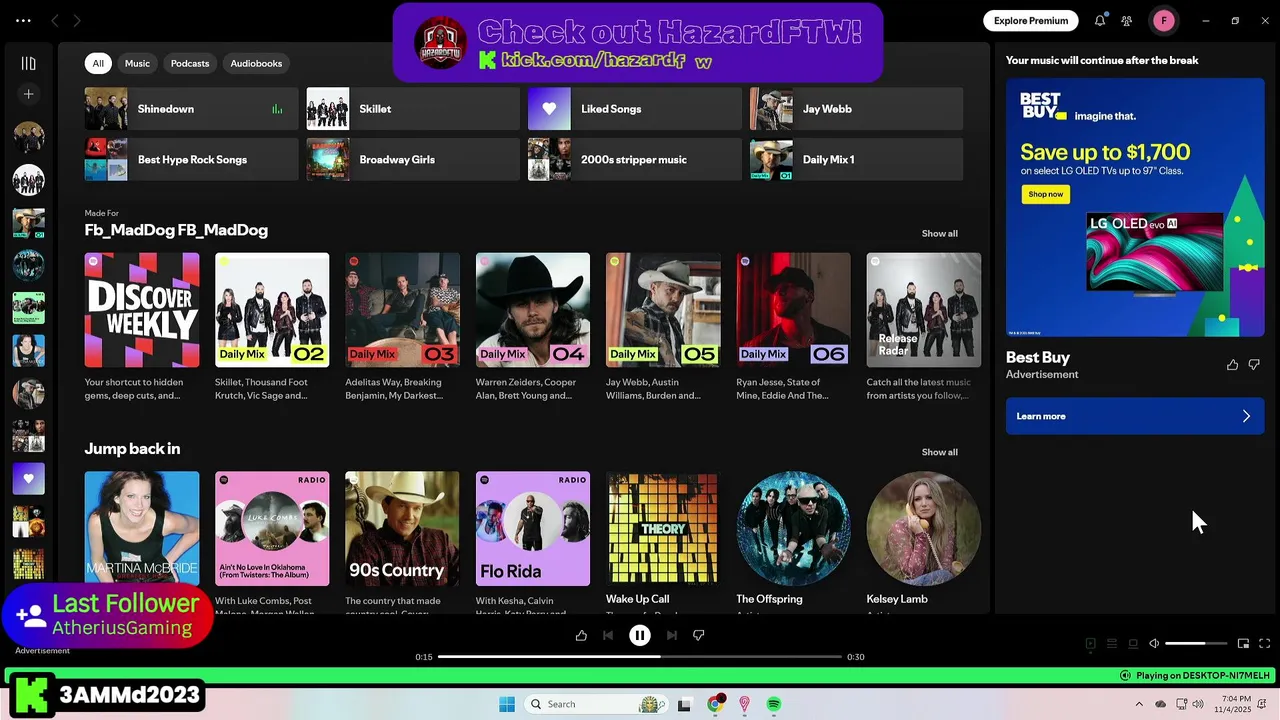Open the miniplayer icon
The image size is (1280, 720).
pos(1243,644)
